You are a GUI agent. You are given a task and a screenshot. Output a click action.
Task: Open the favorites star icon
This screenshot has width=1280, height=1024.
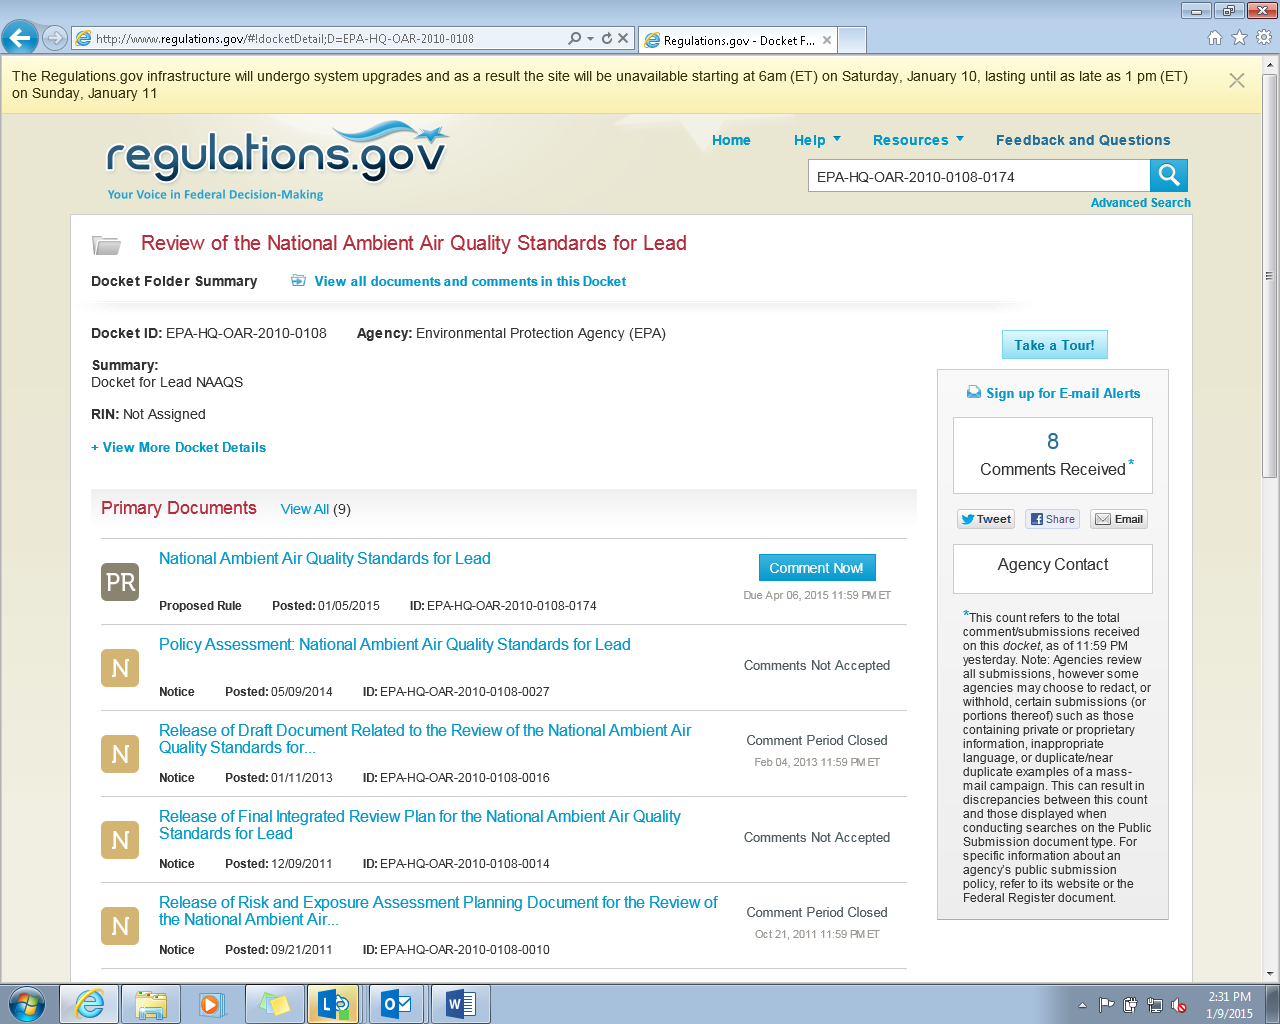[1239, 38]
